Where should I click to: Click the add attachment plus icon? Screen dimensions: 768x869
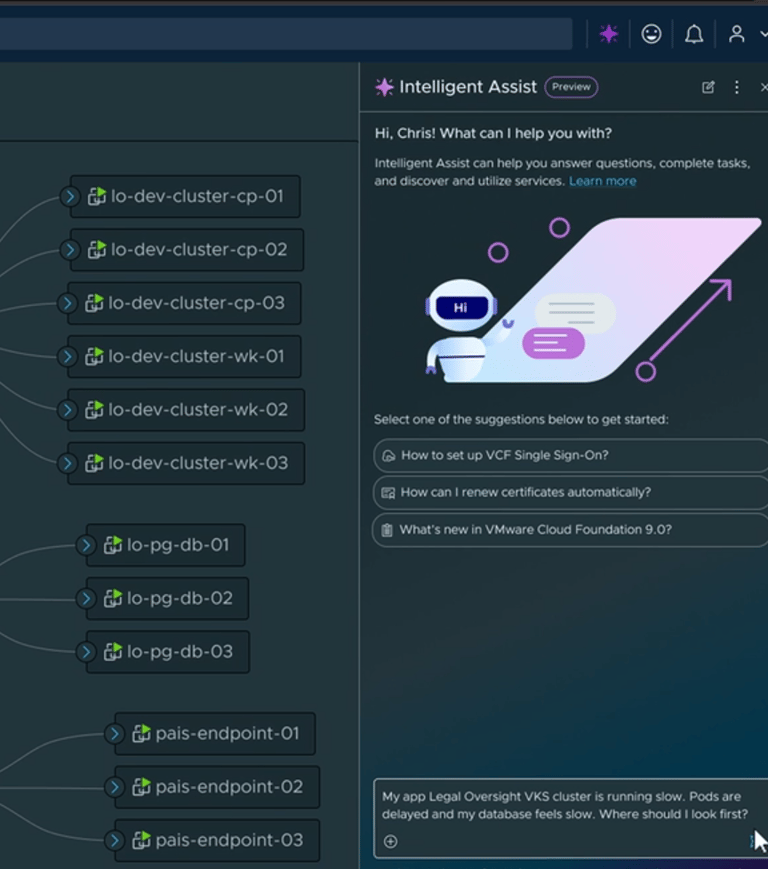tap(390, 841)
